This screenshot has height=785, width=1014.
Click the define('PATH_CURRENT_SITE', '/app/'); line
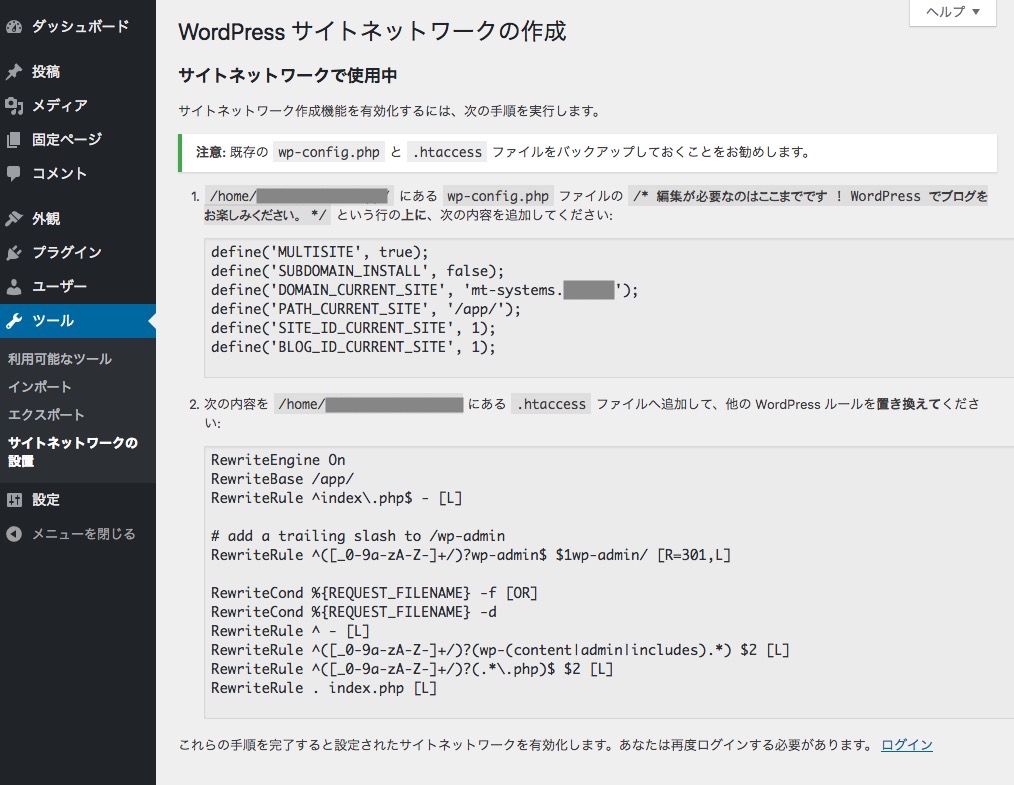[x=365, y=309]
